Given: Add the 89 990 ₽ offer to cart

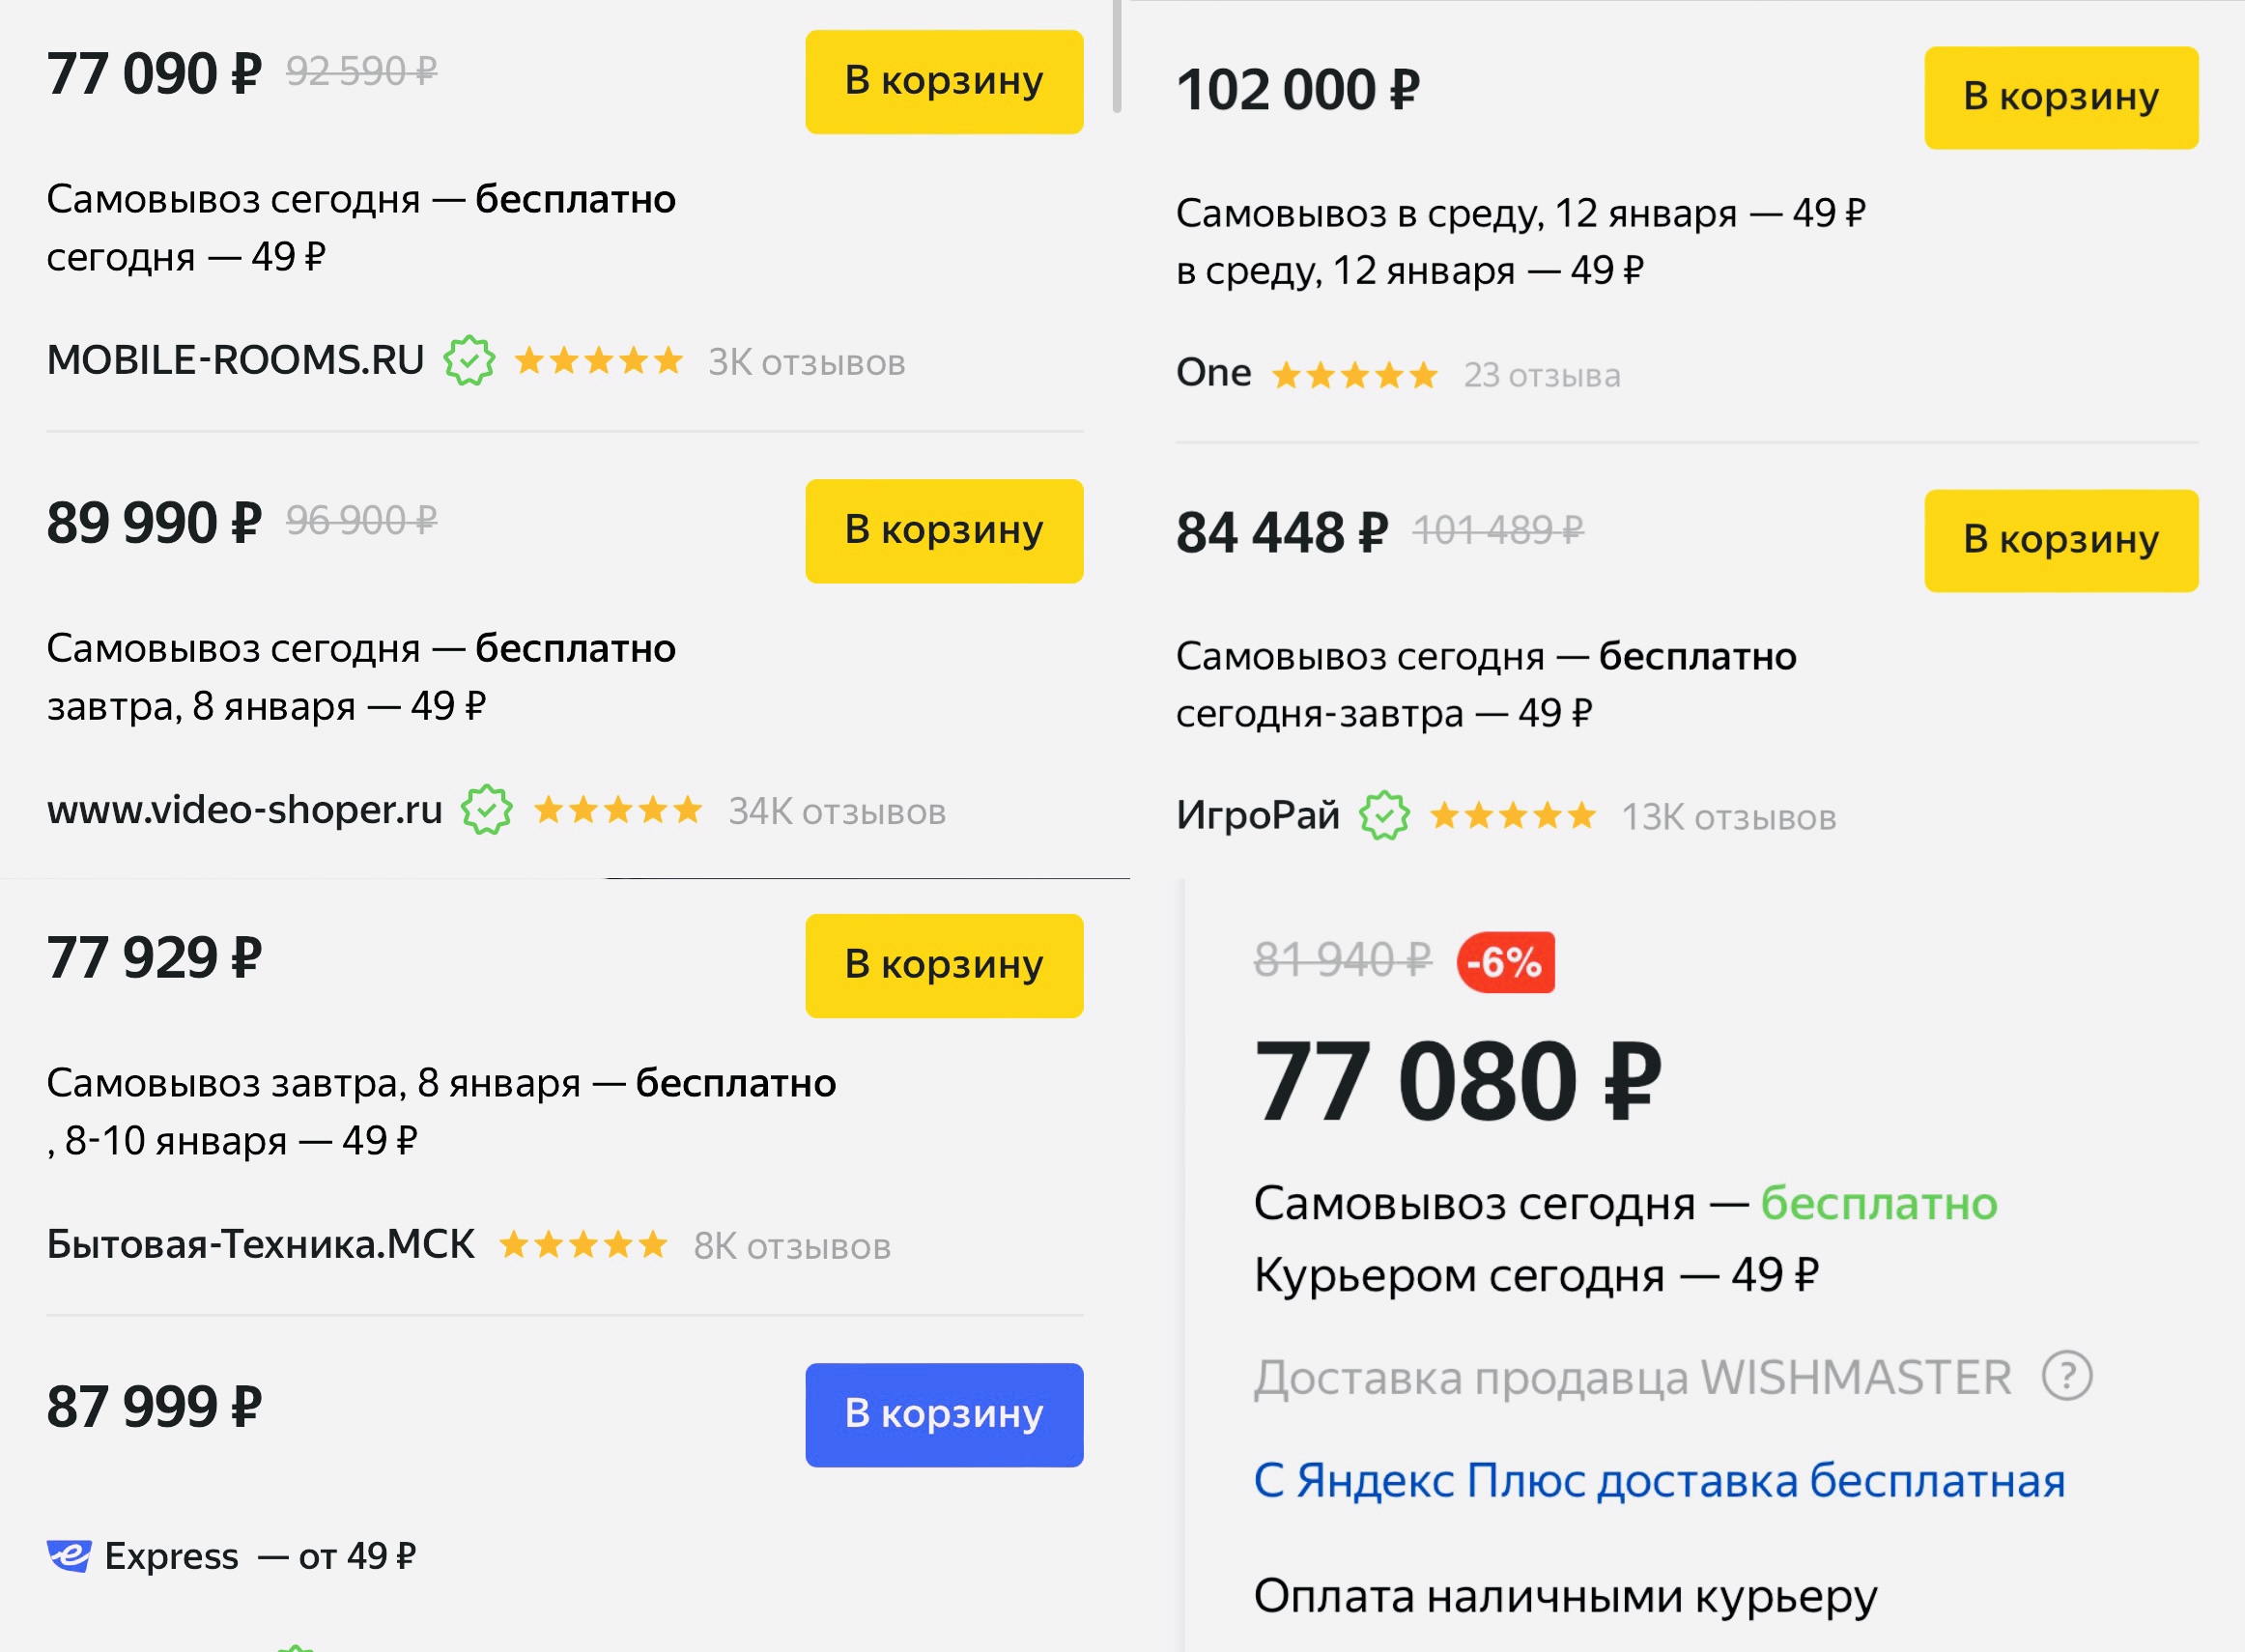Looking at the screenshot, I should click(x=944, y=530).
